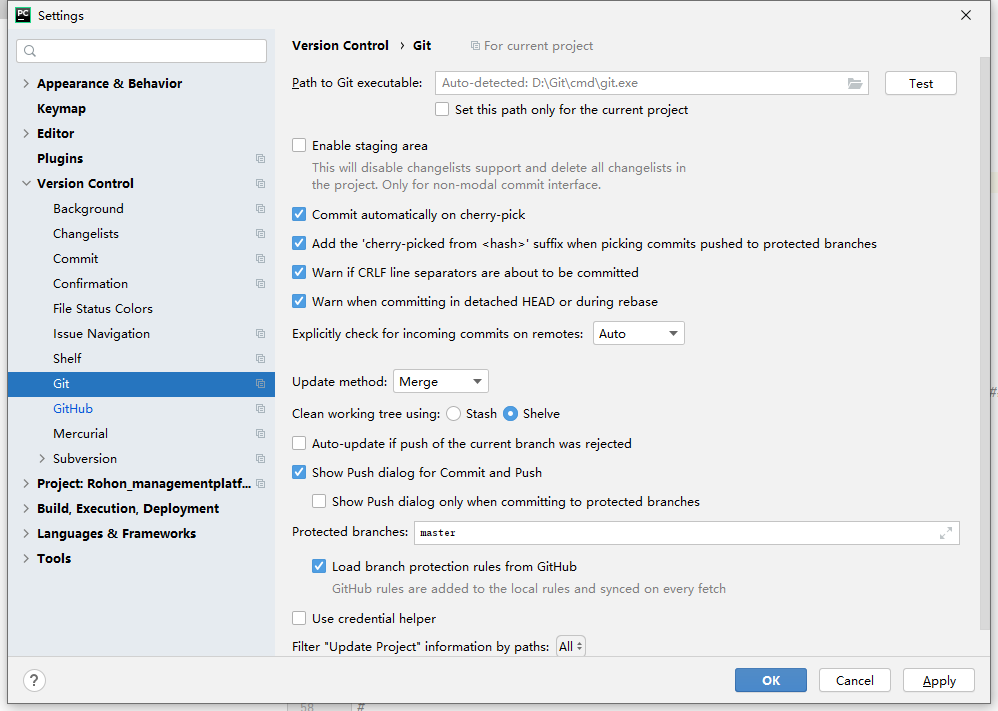
Task: Uncheck 'Commit automatically on cherry-pick'
Action: pos(299,215)
